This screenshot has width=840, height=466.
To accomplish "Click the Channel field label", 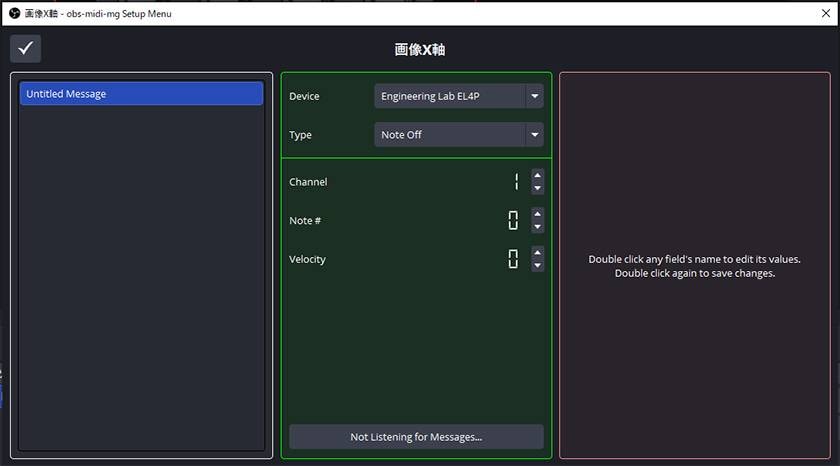I will click(308, 182).
